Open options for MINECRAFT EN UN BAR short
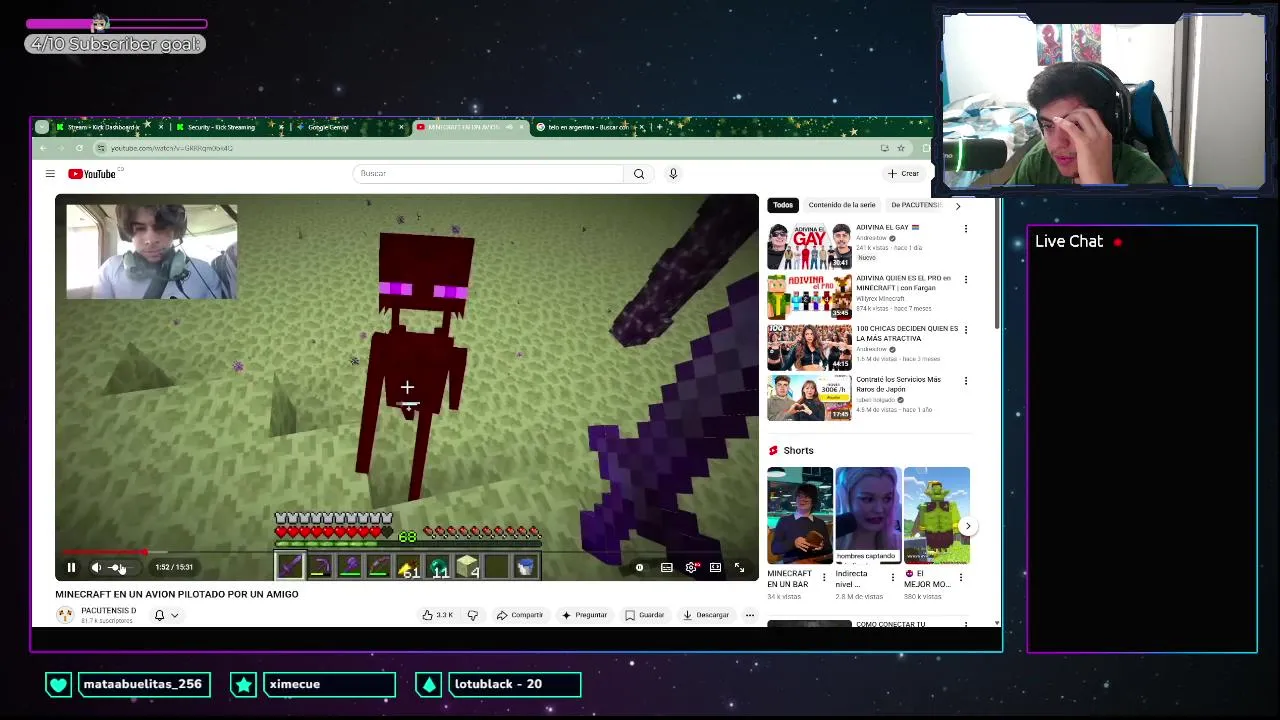 [824, 577]
